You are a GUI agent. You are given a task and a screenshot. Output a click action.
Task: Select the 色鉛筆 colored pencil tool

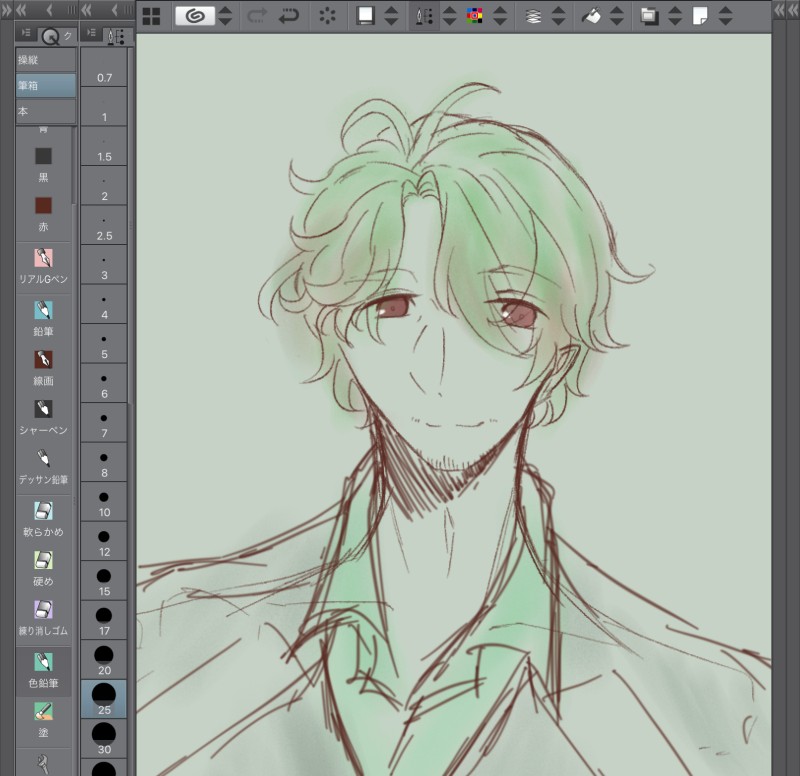[43, 670]
